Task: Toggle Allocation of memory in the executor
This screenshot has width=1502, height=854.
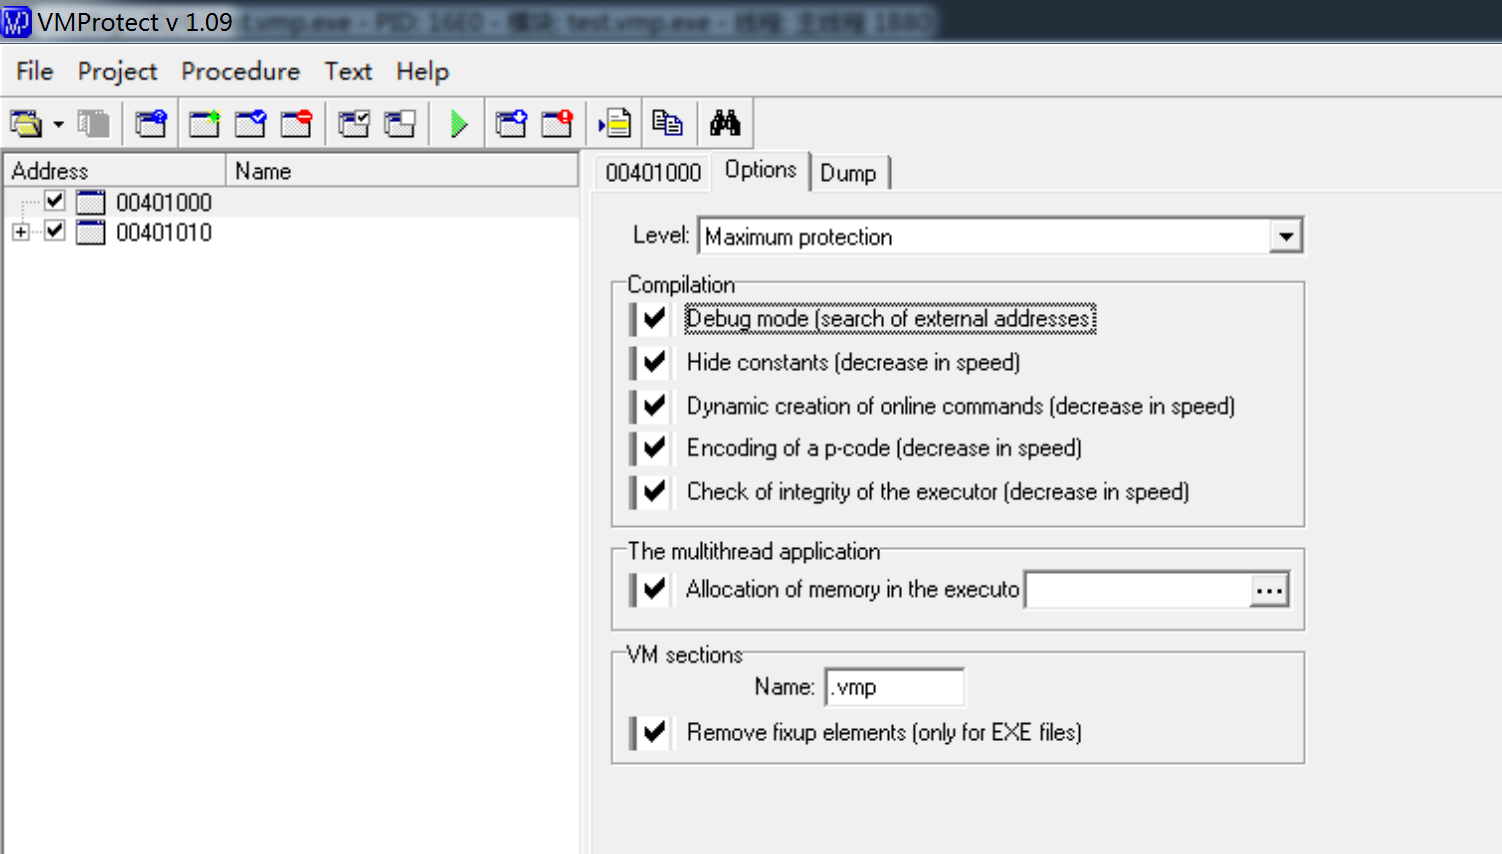Action: point(653,589)
